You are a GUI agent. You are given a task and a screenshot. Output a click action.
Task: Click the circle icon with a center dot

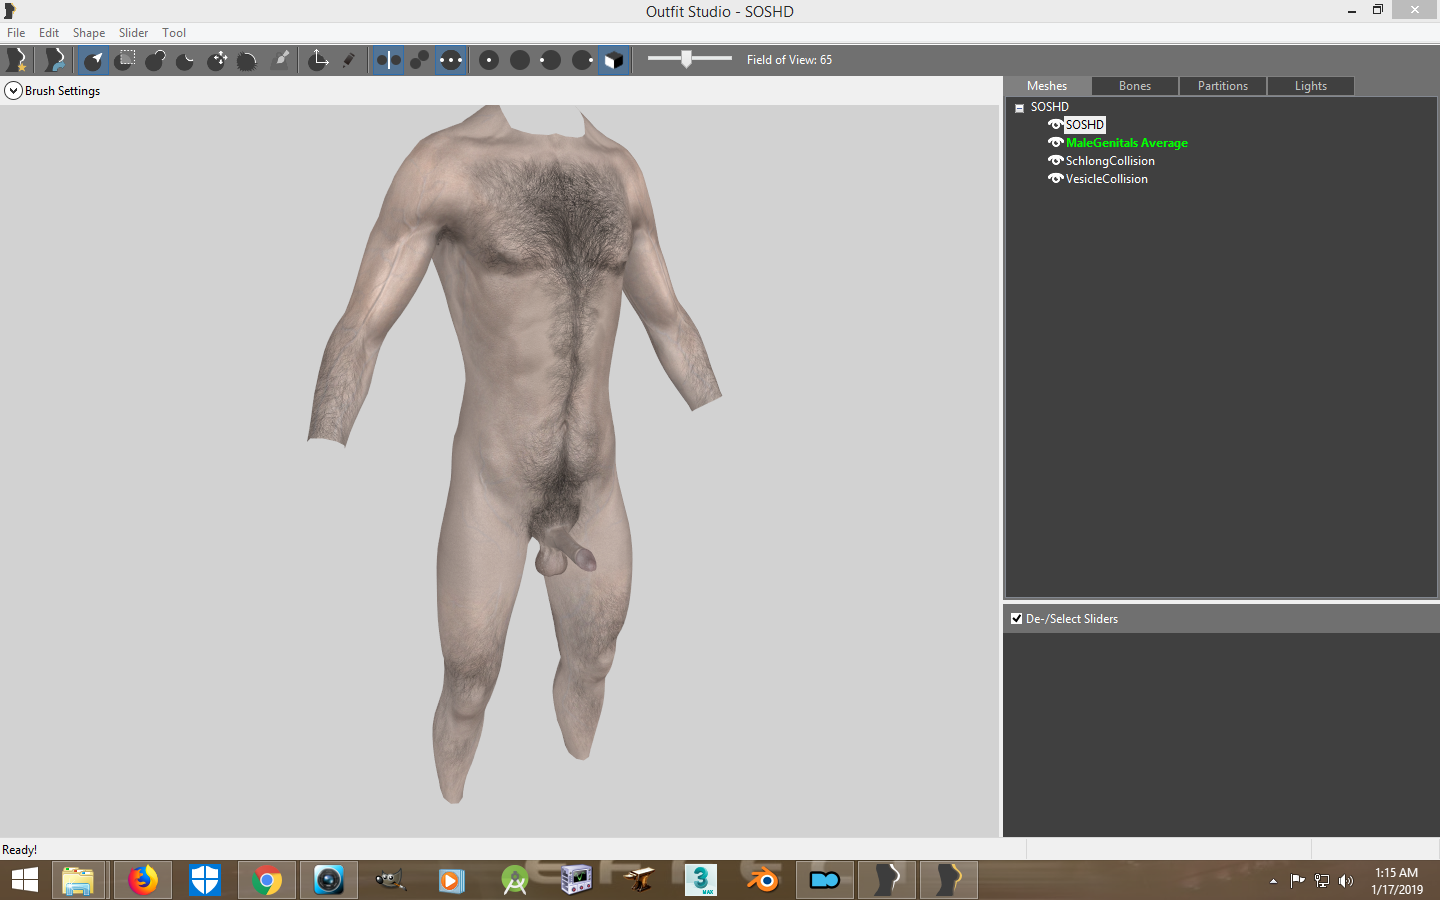[x=489, y=60]
